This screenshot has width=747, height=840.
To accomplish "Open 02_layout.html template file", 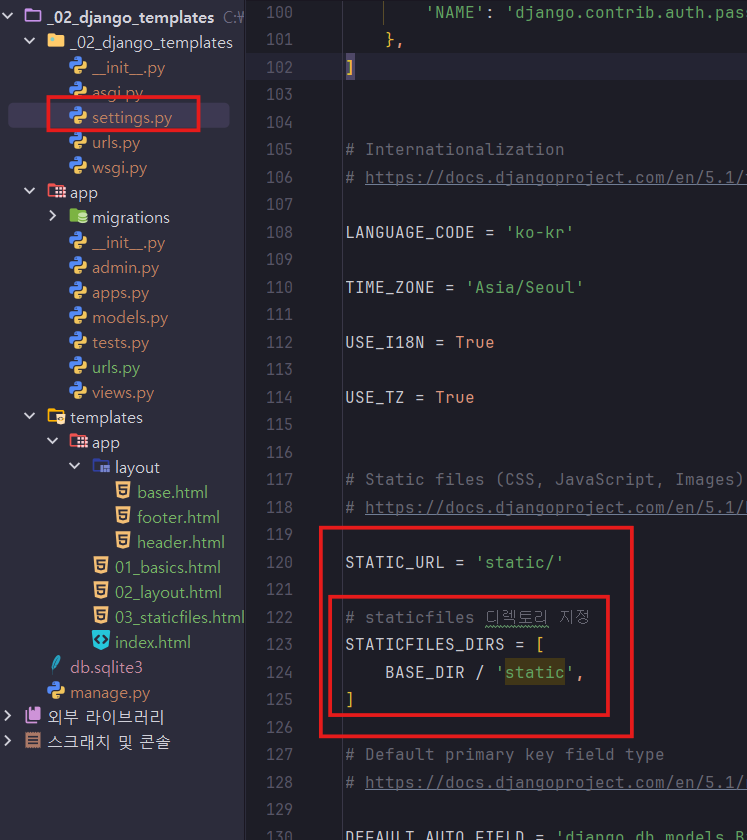I will [168, 592].
